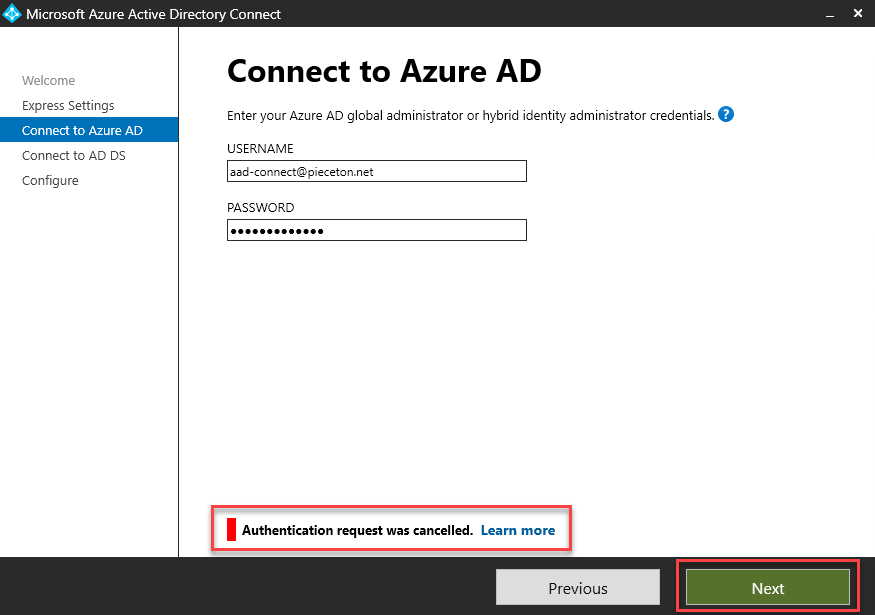This screenshot has height=615, width=875.
Task: Focus the PASSWORD input field
Action: coord(377,230)
